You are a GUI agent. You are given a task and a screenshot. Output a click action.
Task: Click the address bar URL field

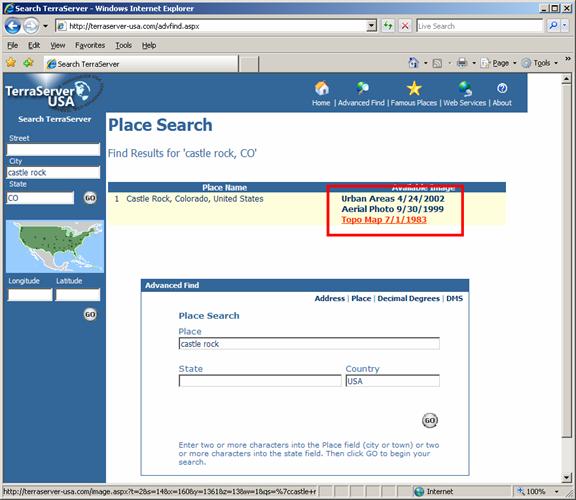tap(211, 26)
